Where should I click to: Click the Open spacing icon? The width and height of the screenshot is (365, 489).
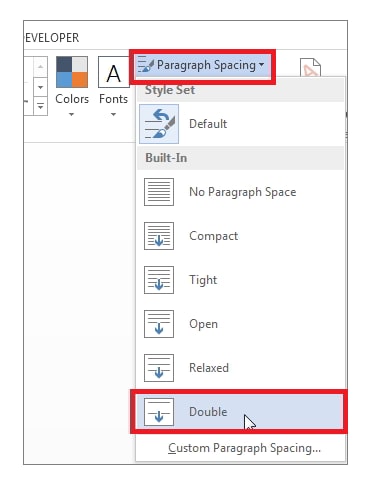pos(159,324)
